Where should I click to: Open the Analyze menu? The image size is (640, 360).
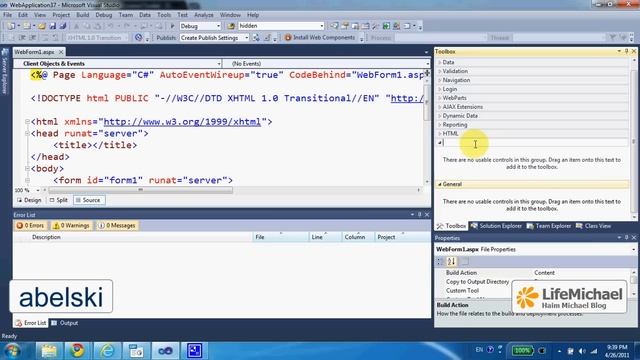204,15
